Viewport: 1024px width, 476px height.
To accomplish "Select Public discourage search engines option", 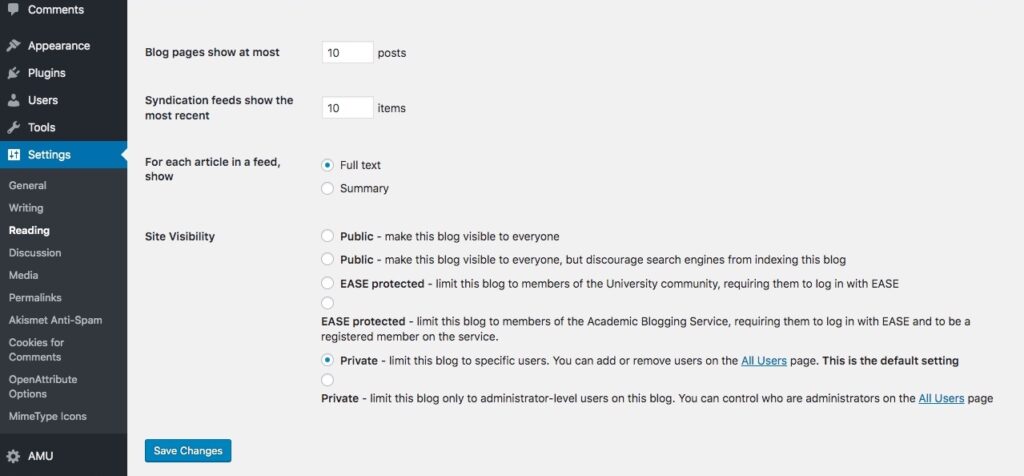I will coord(327,260).
